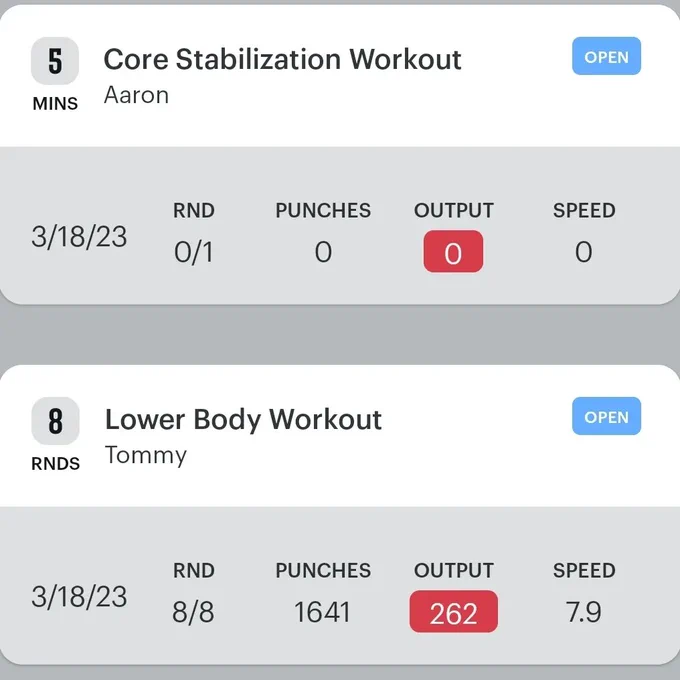Select the Lower Body Workout title
This screenshot has height=680, width=680.
(x=243, y=419)
